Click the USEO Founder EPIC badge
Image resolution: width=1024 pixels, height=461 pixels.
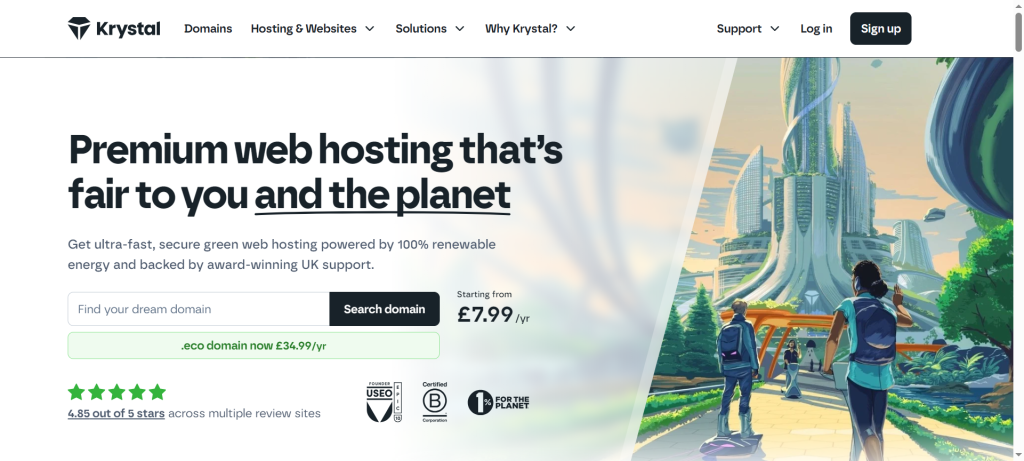pos(384,402)
